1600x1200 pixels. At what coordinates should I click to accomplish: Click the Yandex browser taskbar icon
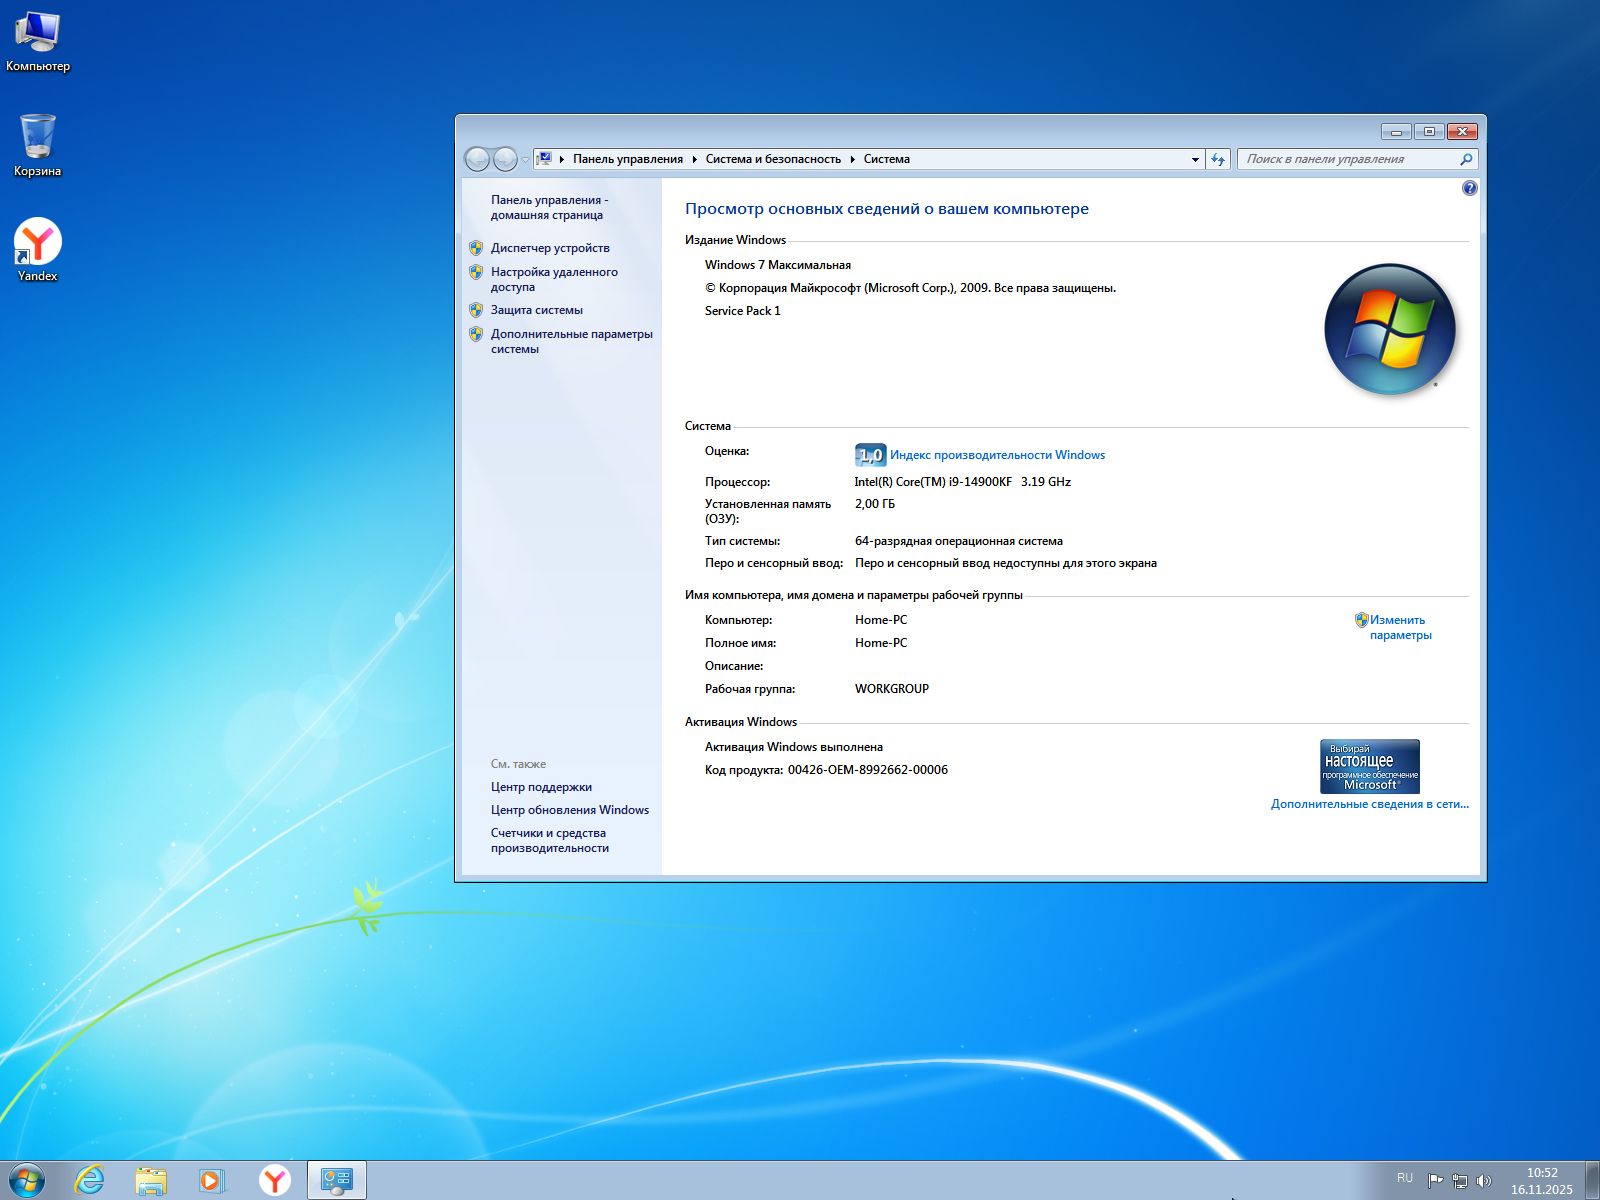[275, 1180]
